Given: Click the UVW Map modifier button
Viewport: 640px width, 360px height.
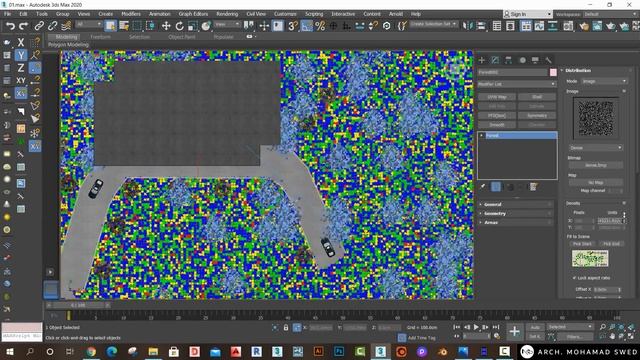Looking at the screenshot, I should [497, 97].
